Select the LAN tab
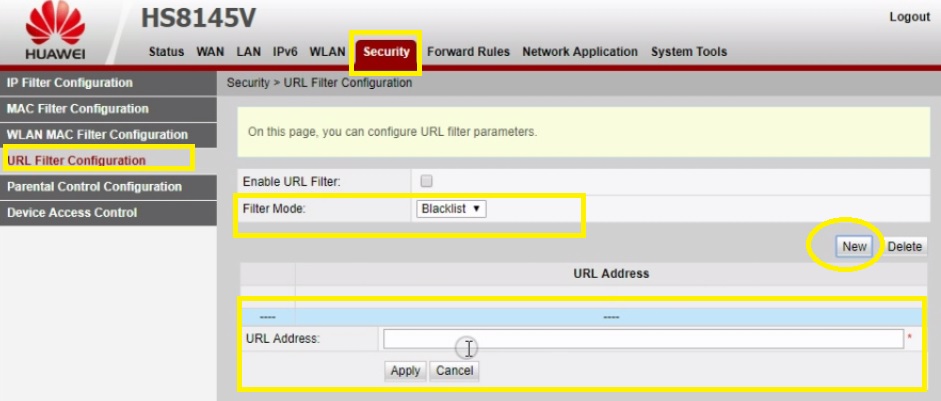941x401 pixels. tap(248, 52)
